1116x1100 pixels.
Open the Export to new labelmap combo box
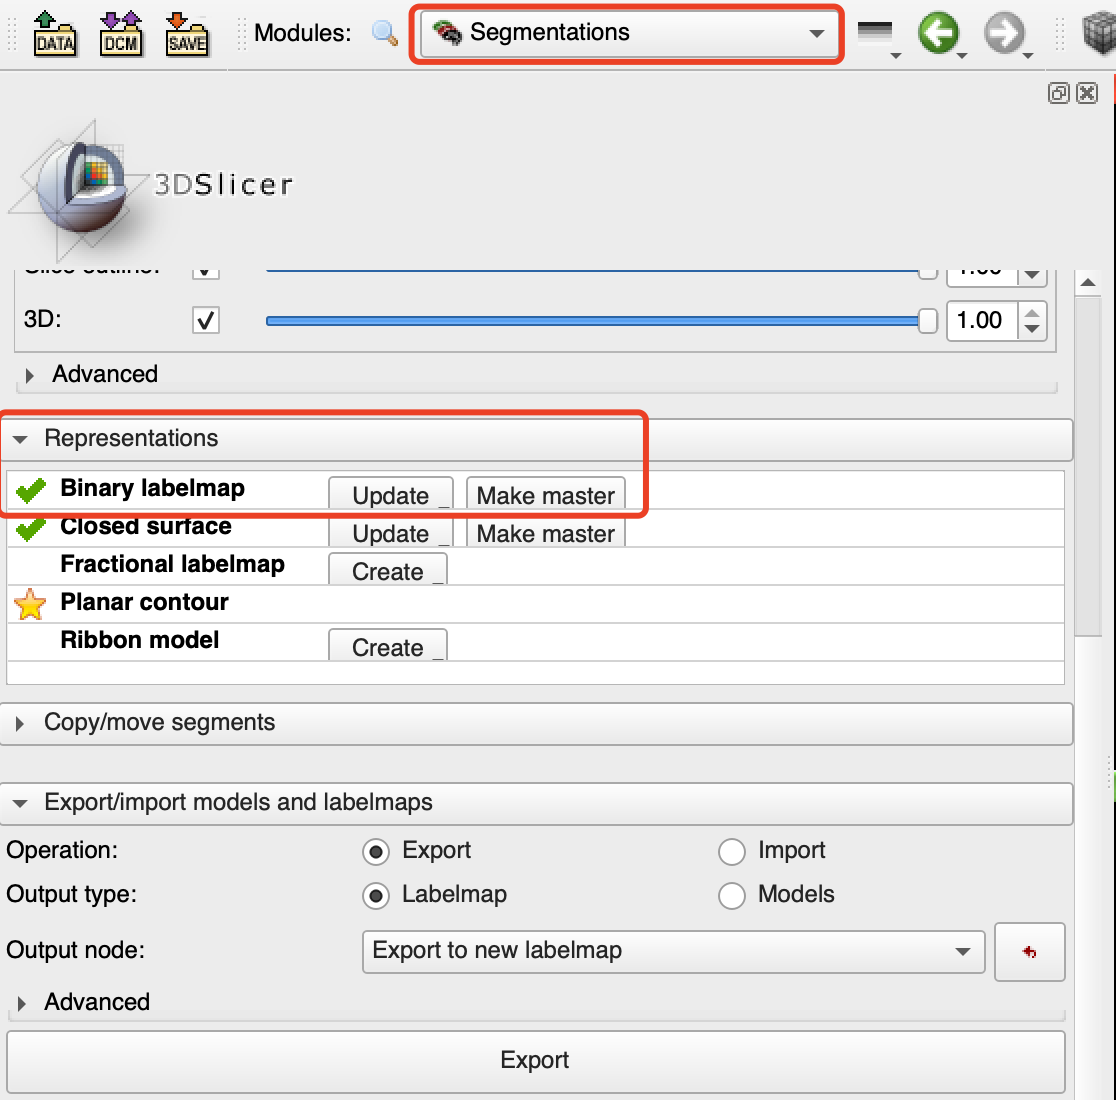tap(673, 951)
